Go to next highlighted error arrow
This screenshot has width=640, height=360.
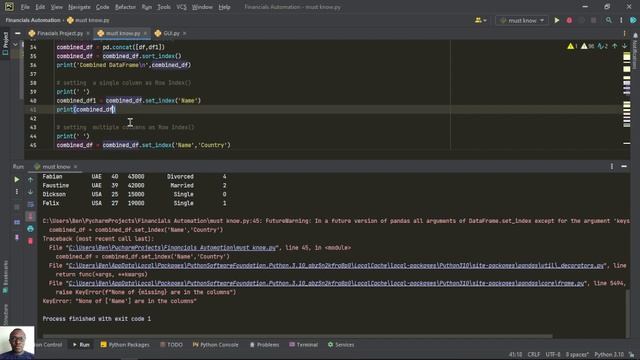coord(624,46)
